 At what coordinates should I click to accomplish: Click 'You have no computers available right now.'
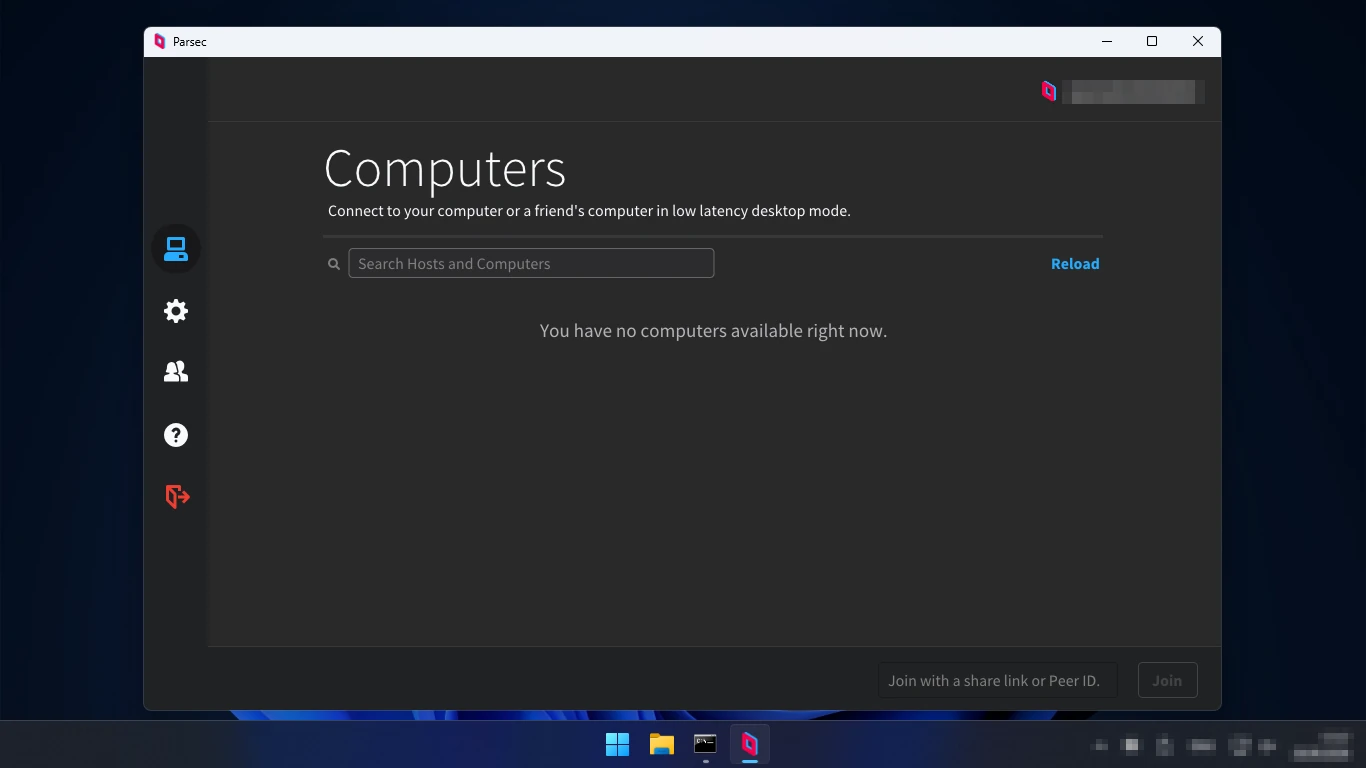(713, 331)
